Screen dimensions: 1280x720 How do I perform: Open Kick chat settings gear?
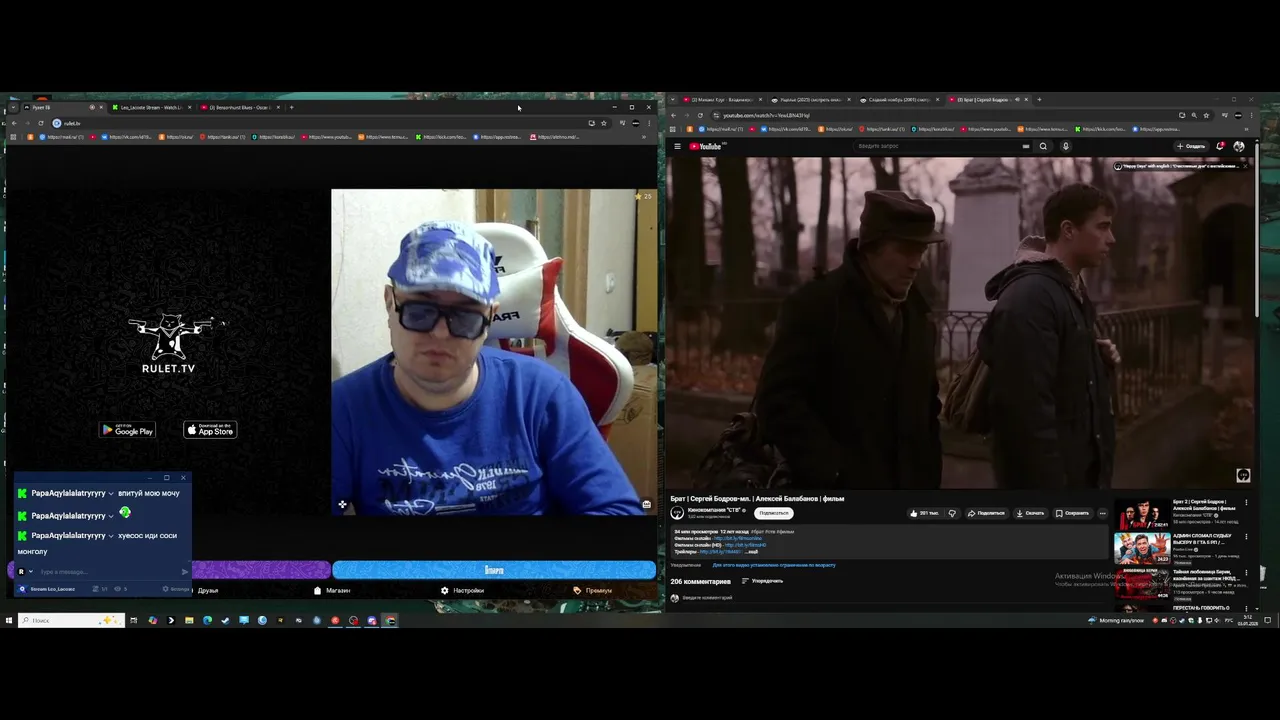[x=167, y=589]
